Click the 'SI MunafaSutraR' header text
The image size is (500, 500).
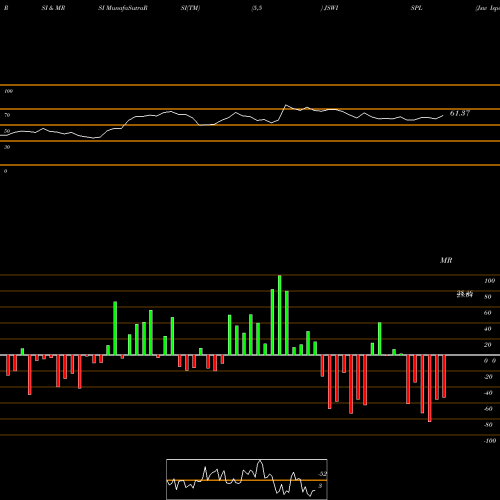(x=123, y=8)
